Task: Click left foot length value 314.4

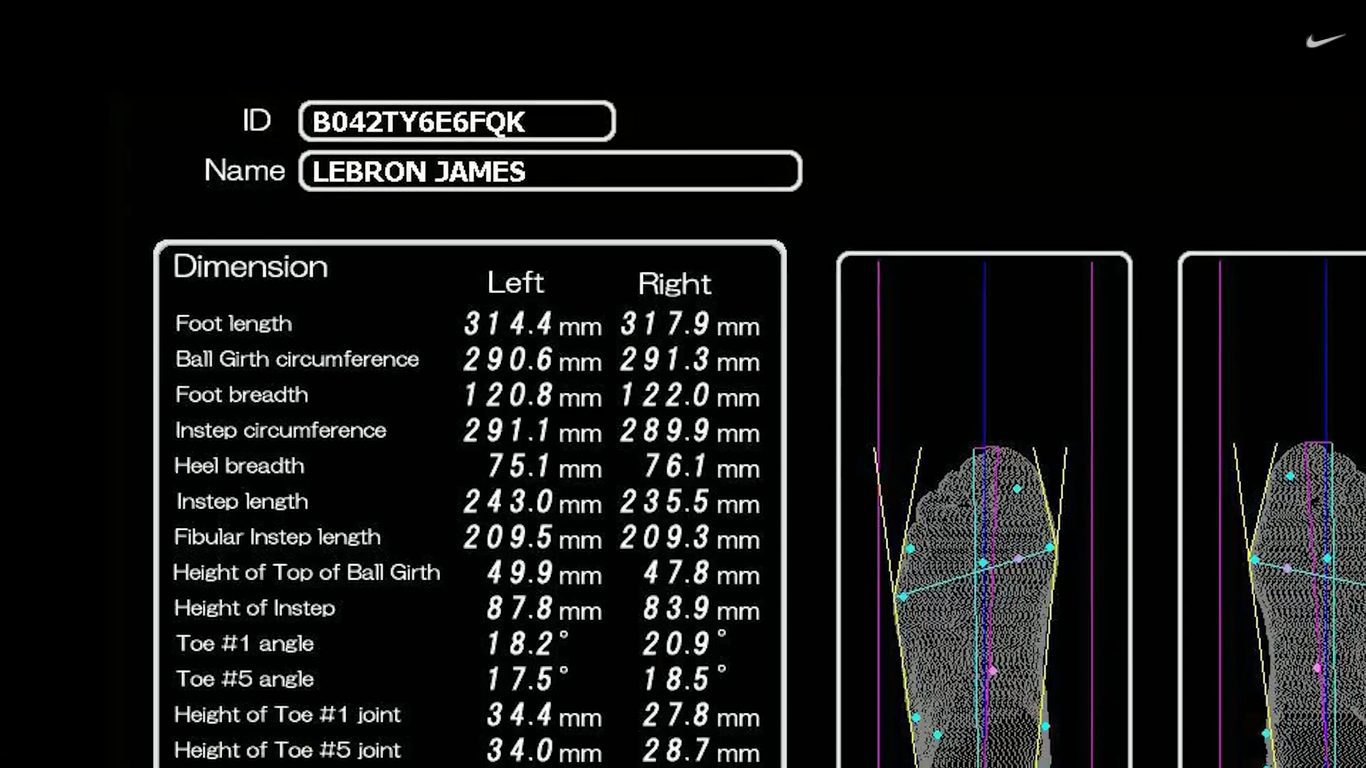Action: tap(508, 324)
